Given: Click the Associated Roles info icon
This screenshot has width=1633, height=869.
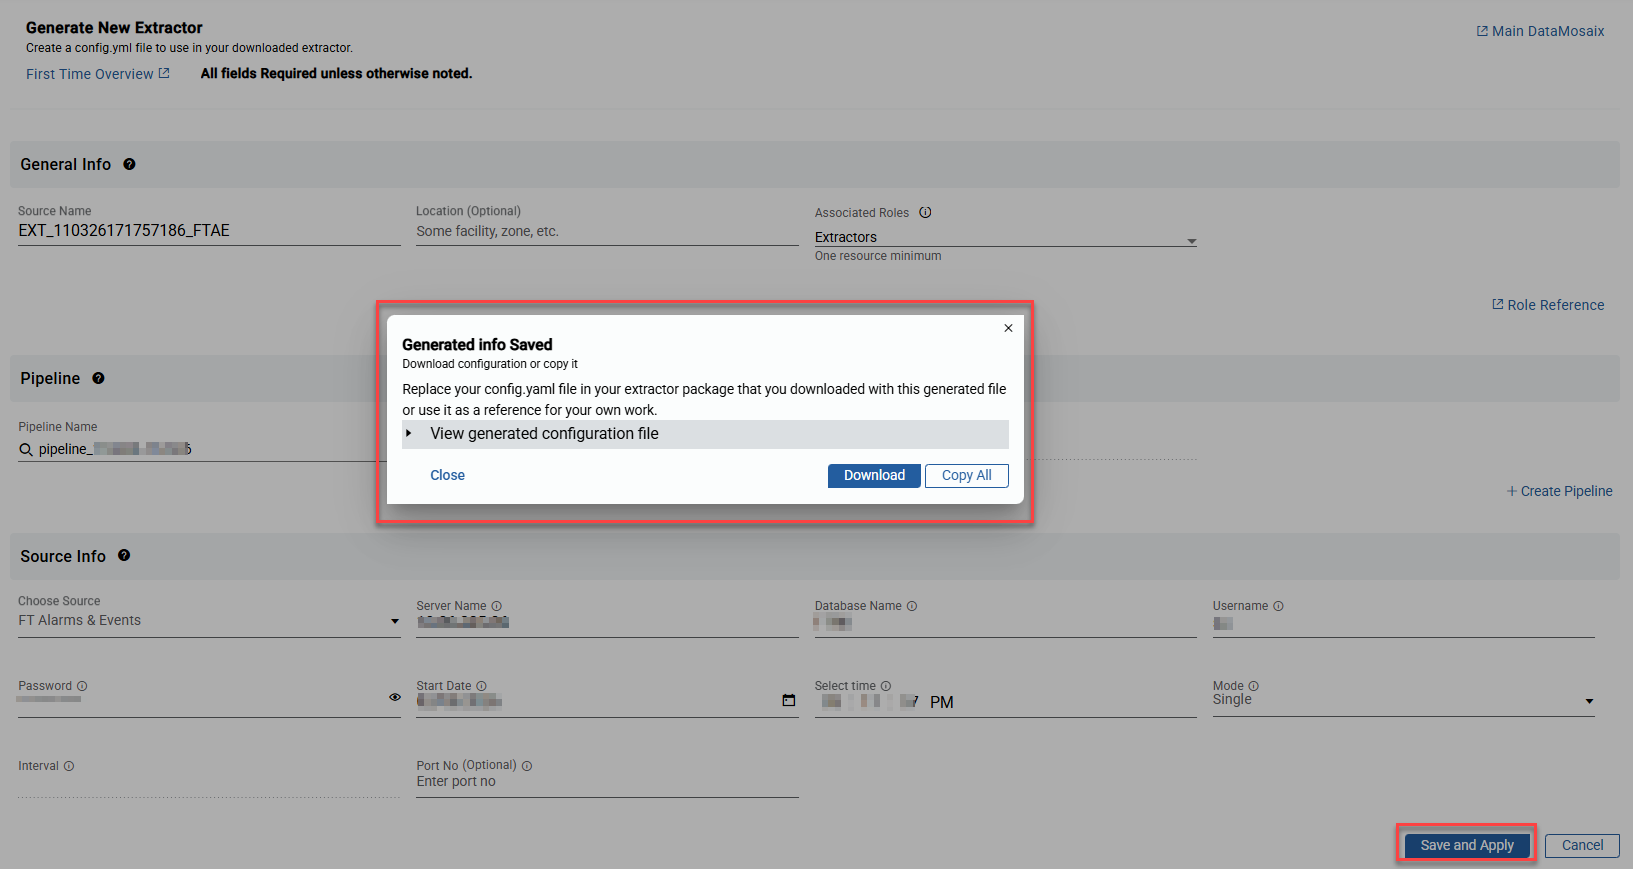Looking at the screenshot, I should click(x=925, y=212).
